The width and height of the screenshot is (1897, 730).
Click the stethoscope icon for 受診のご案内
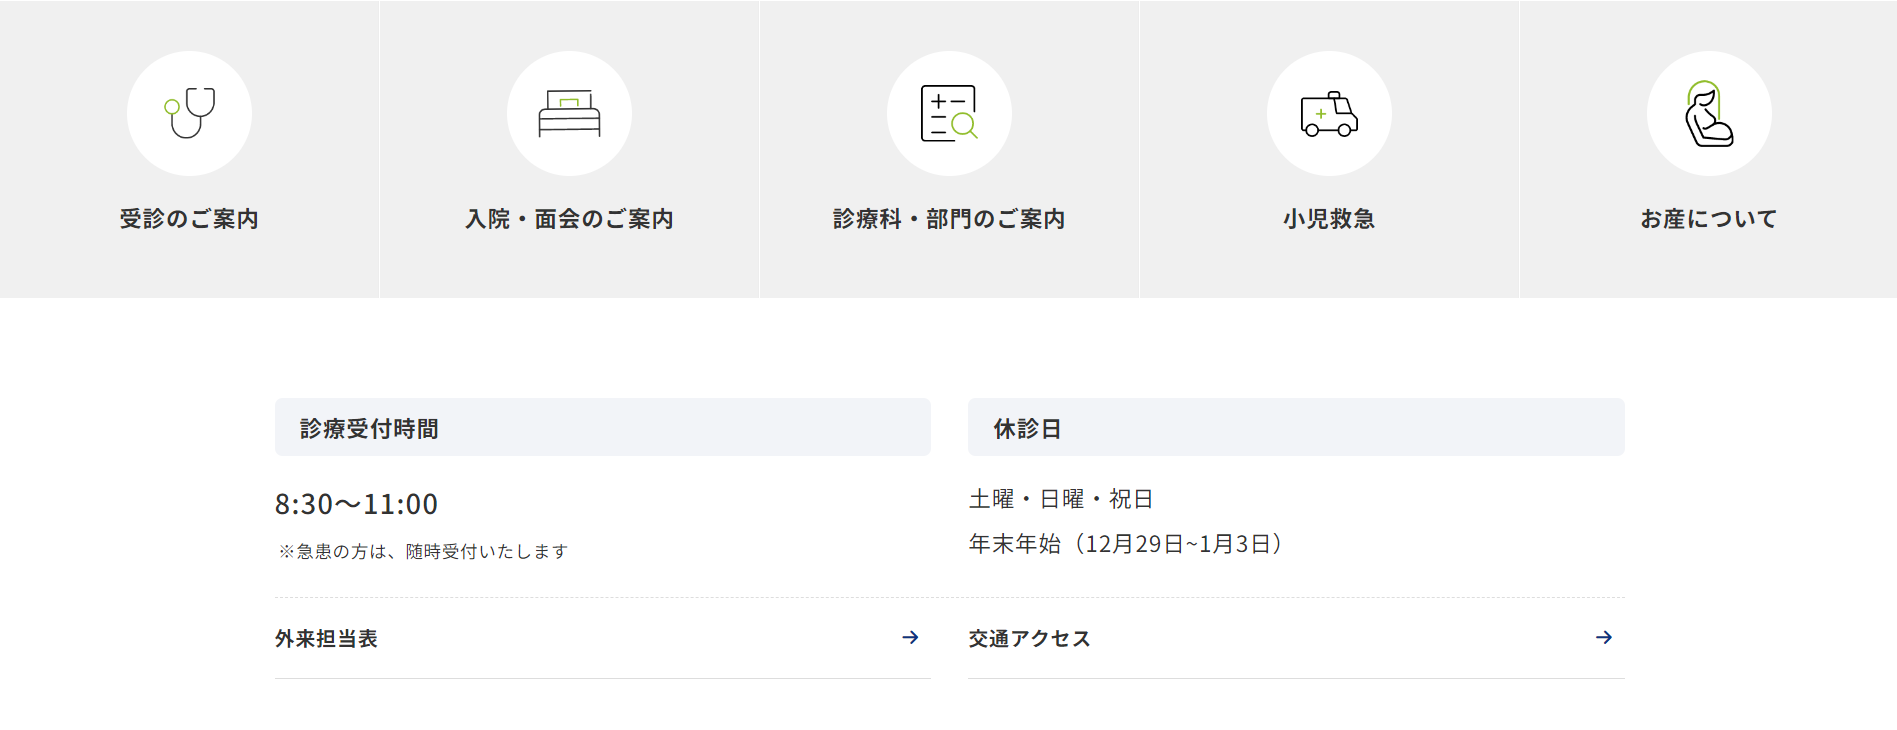189,113
